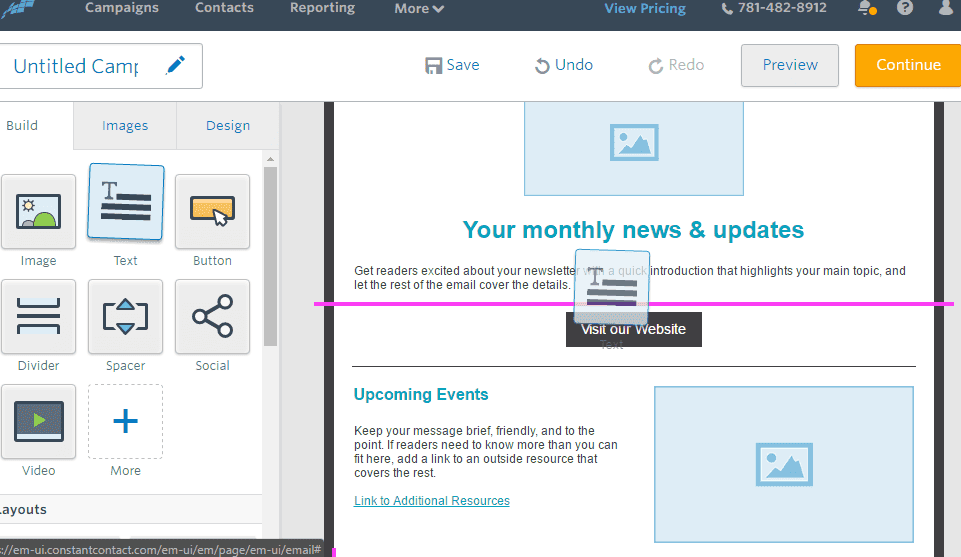Select the Text block icon
The image size is (961, 557).
click(x=126, y=202)
